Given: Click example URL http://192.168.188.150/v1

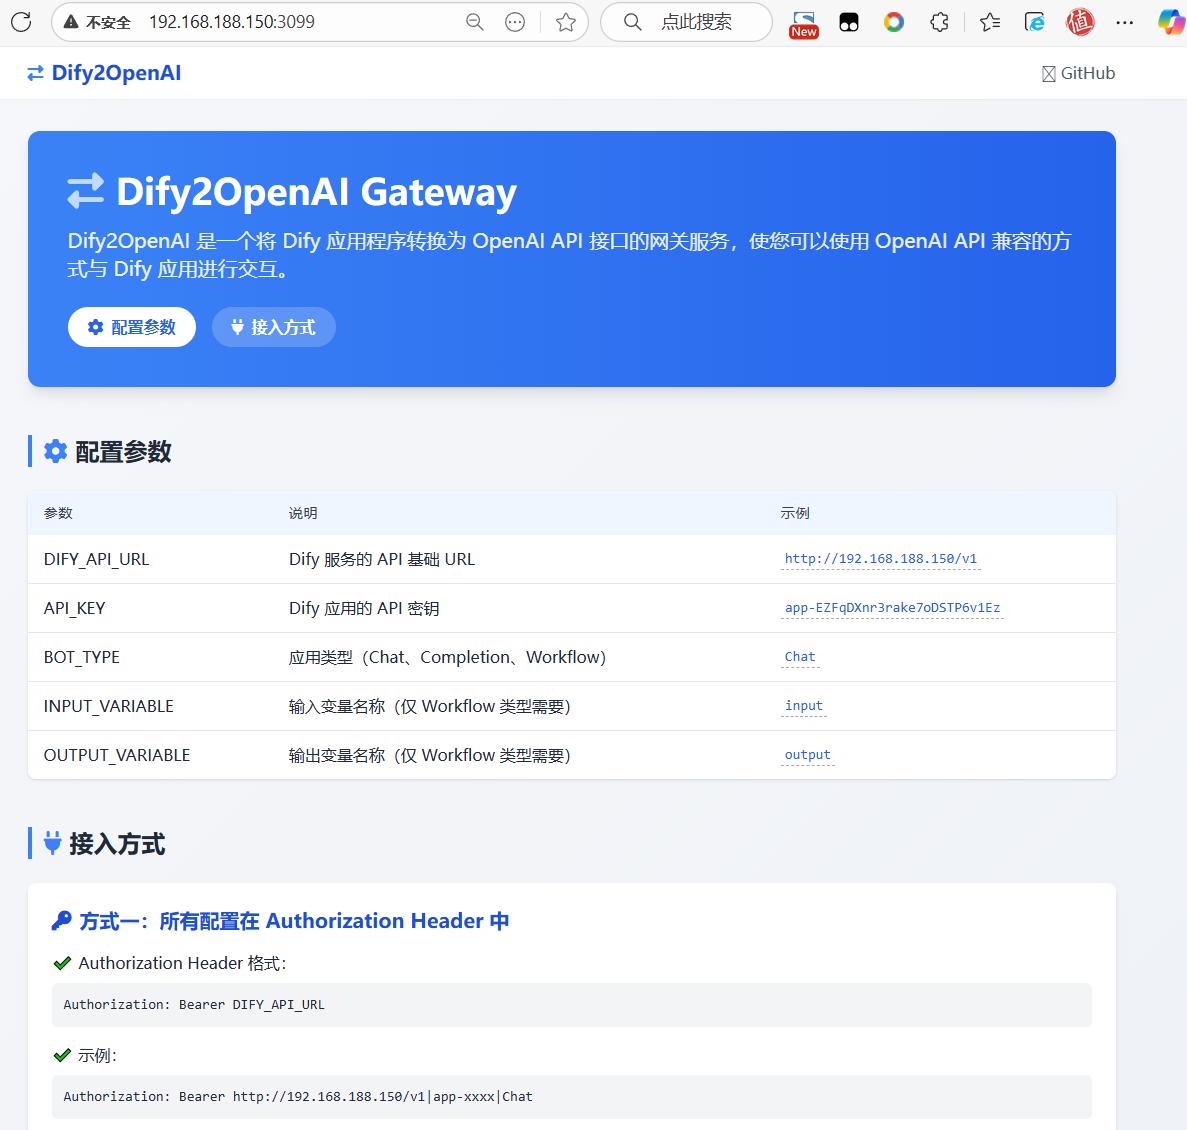Looking at the screenshot, I should [x=880, y=559].
